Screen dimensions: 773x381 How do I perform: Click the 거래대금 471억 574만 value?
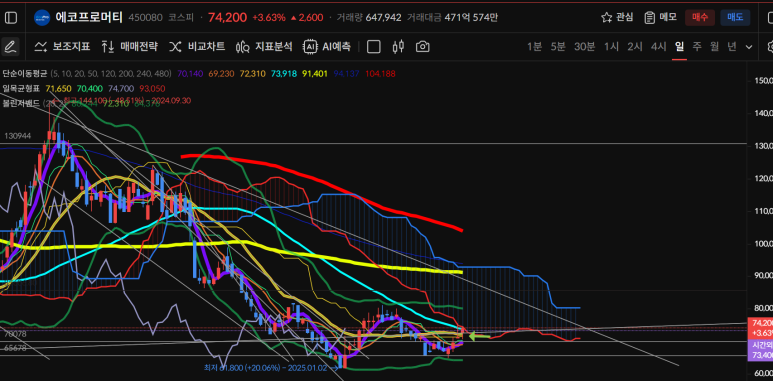point(452,18)
